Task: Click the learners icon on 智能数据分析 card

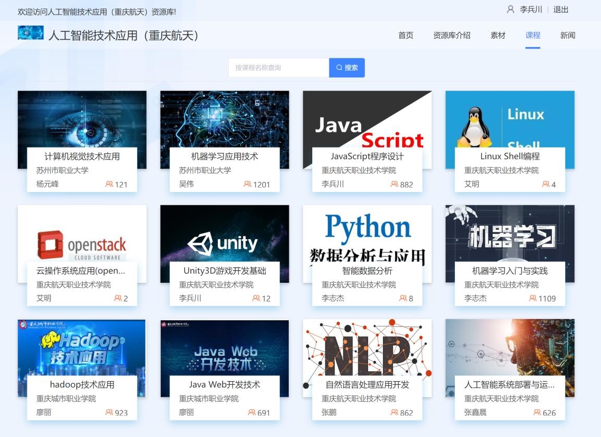Action: pyautogui.click(x=403, y=298)
